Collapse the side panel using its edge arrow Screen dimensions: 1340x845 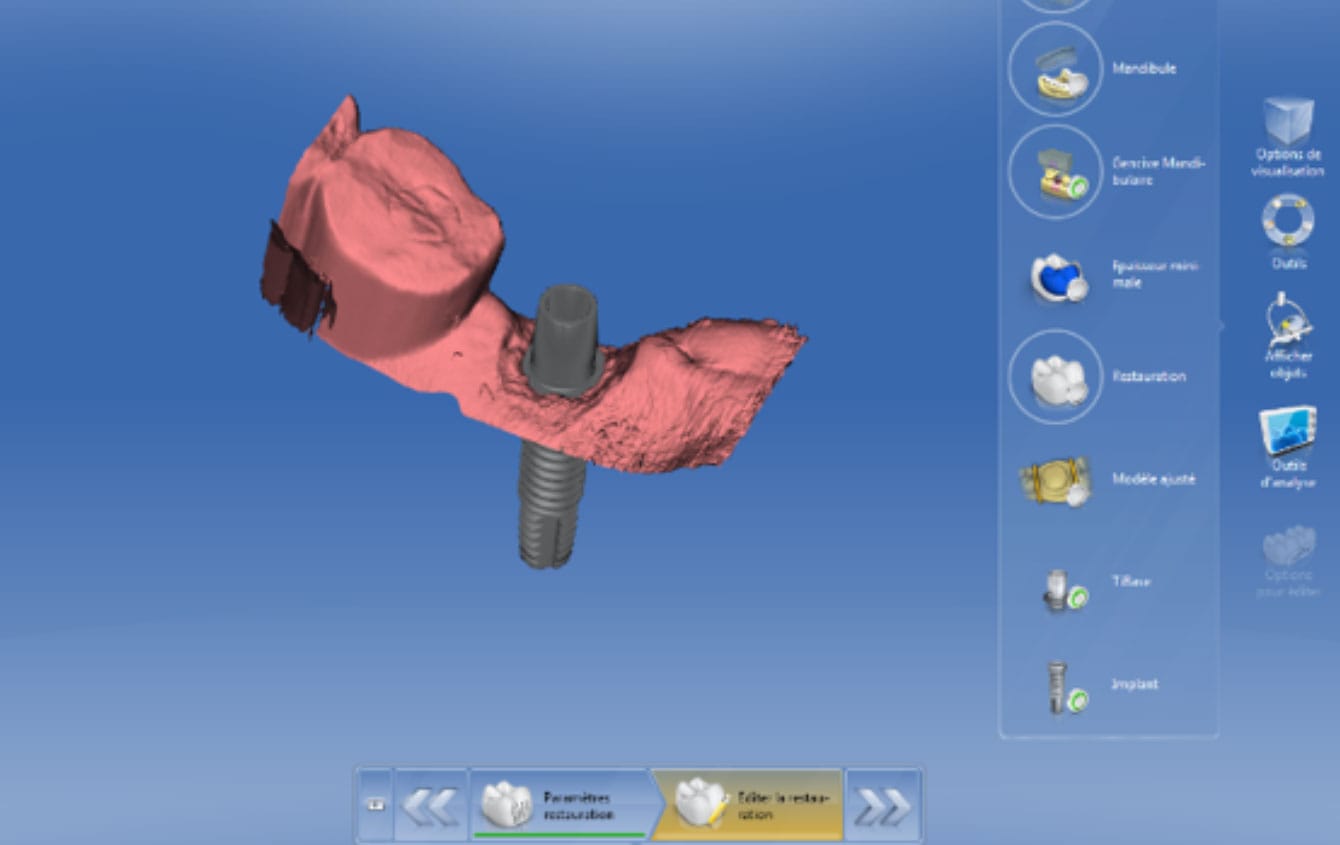tap(1221, 325)
